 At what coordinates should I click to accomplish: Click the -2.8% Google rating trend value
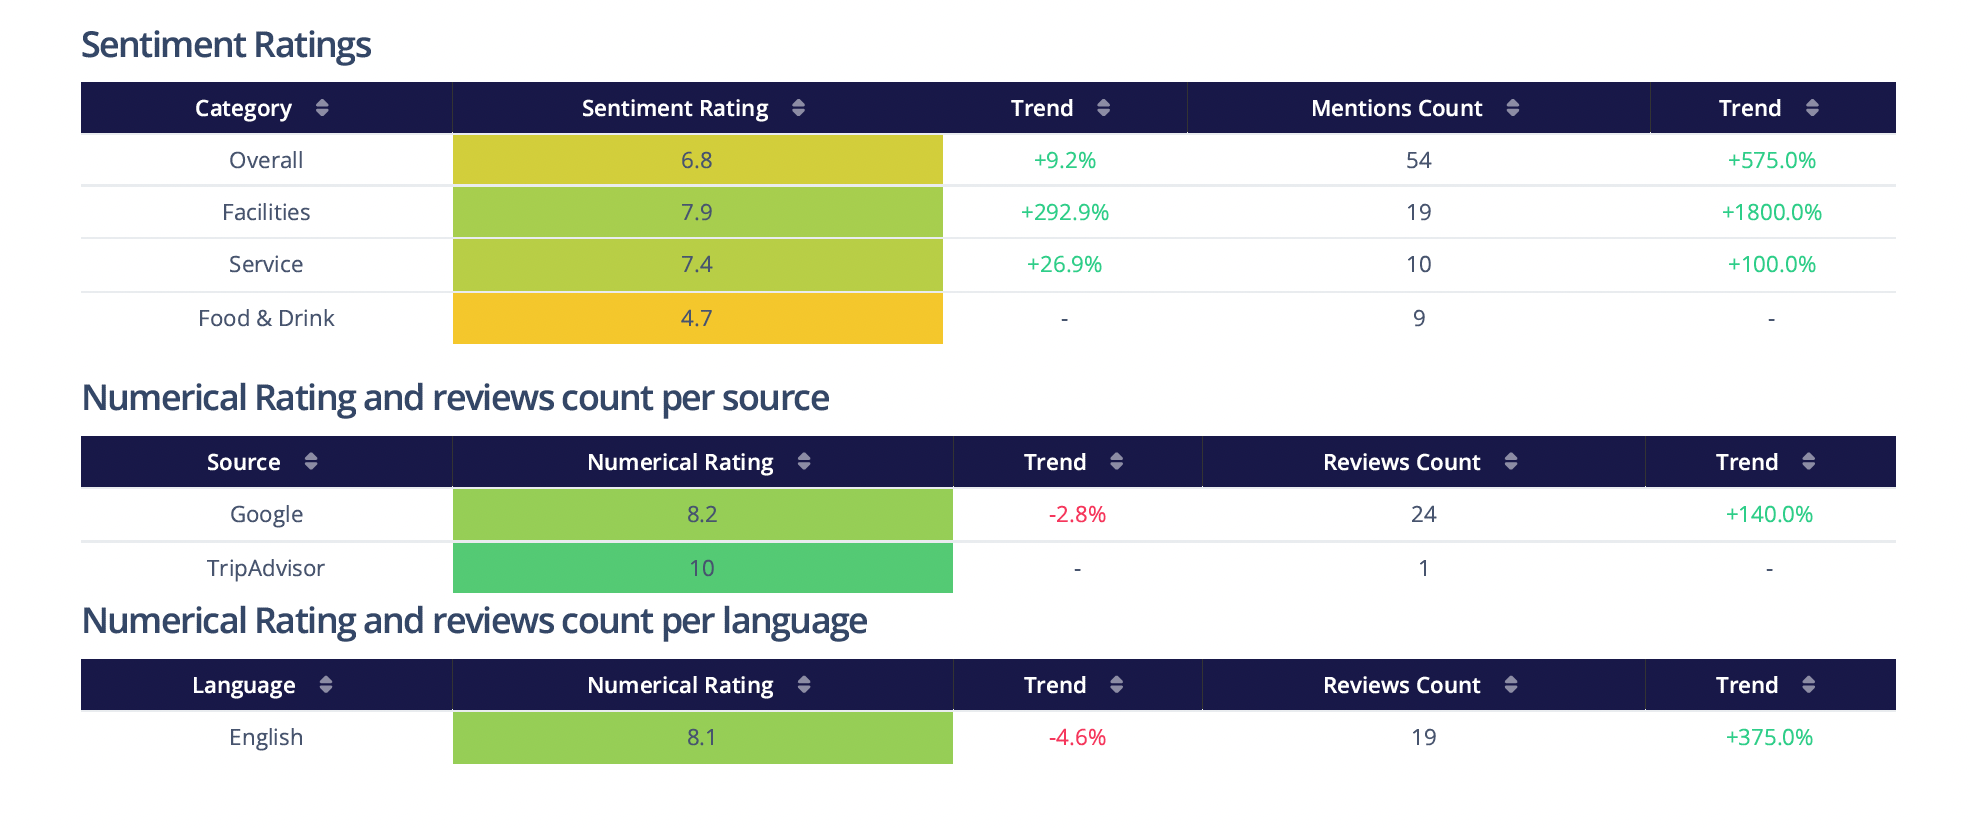1077,514
